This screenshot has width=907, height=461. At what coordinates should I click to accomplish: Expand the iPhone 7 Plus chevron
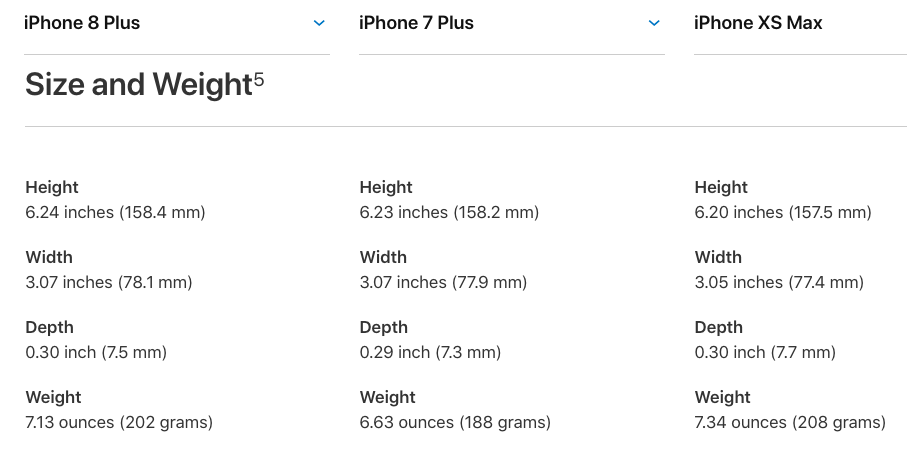(654, 23)
